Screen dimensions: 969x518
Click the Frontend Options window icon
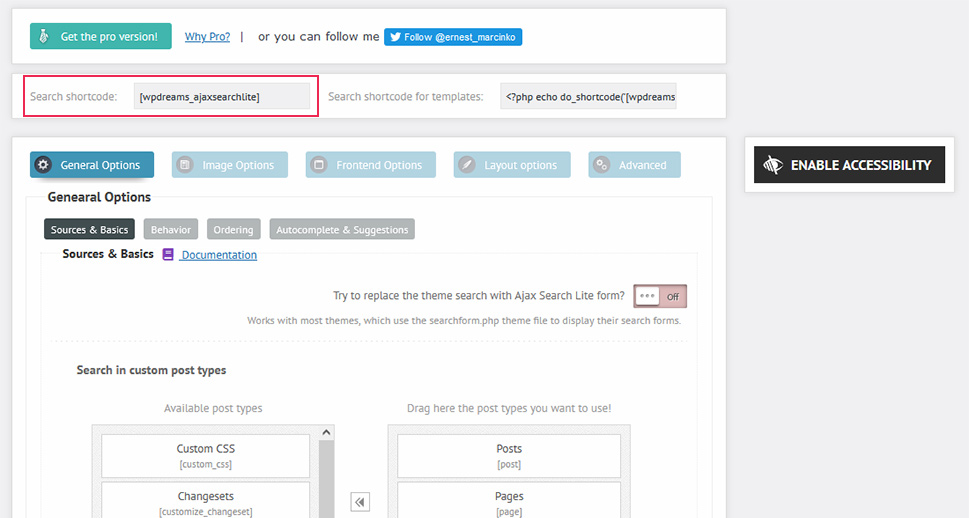[319, 164]
